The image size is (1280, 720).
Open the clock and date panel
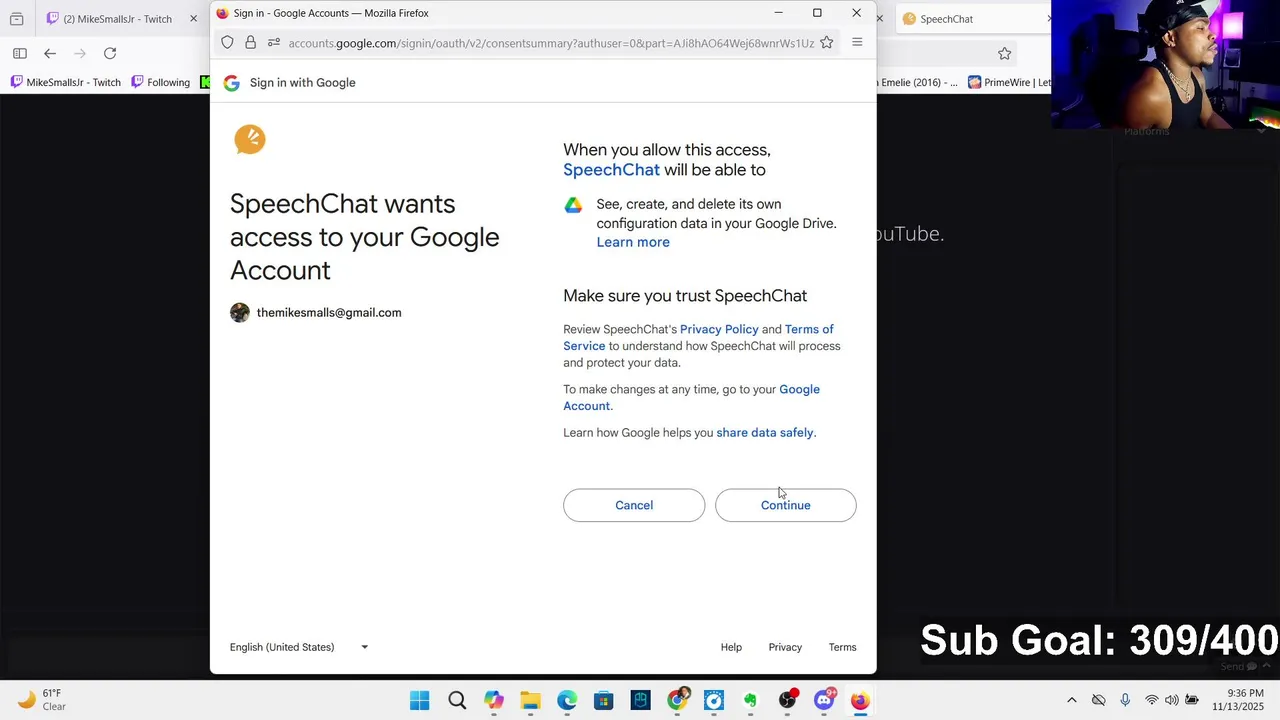pos(1238,700)
